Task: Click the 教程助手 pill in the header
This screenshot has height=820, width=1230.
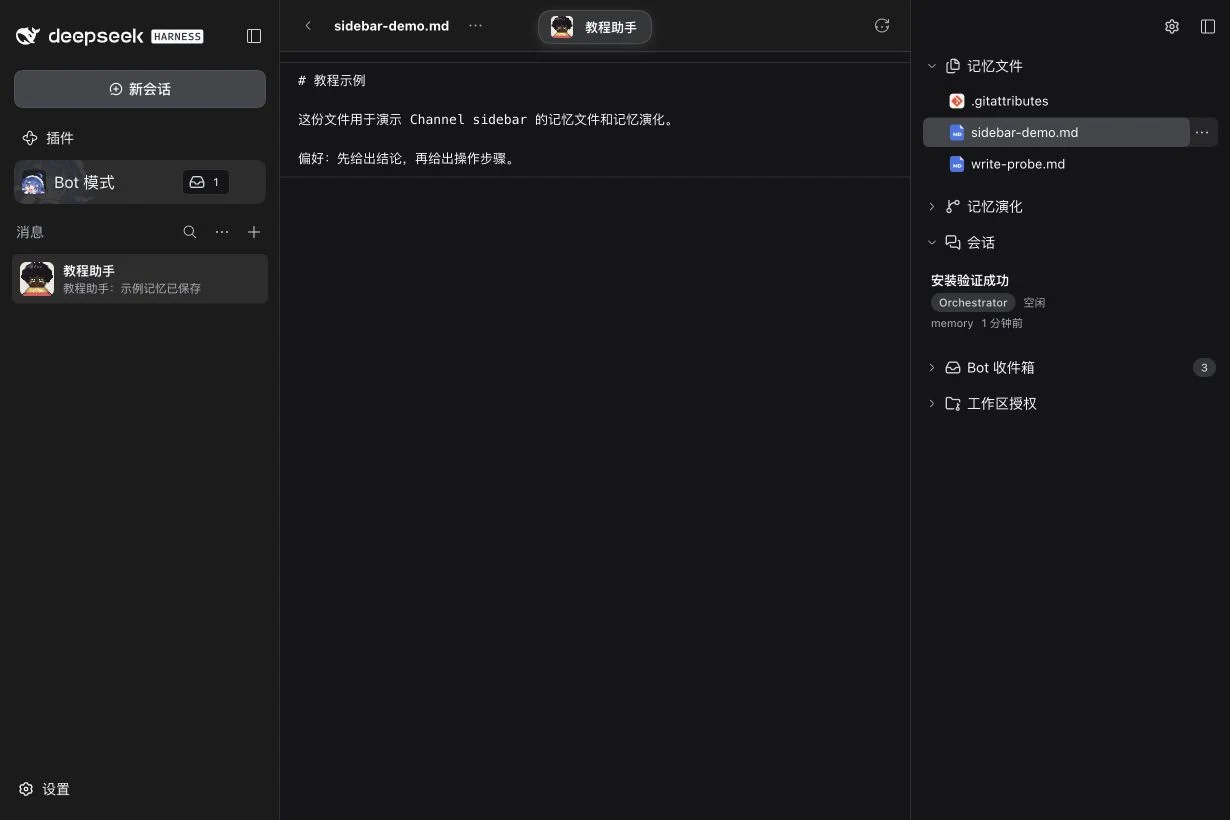Action: (x=595, y=27)
